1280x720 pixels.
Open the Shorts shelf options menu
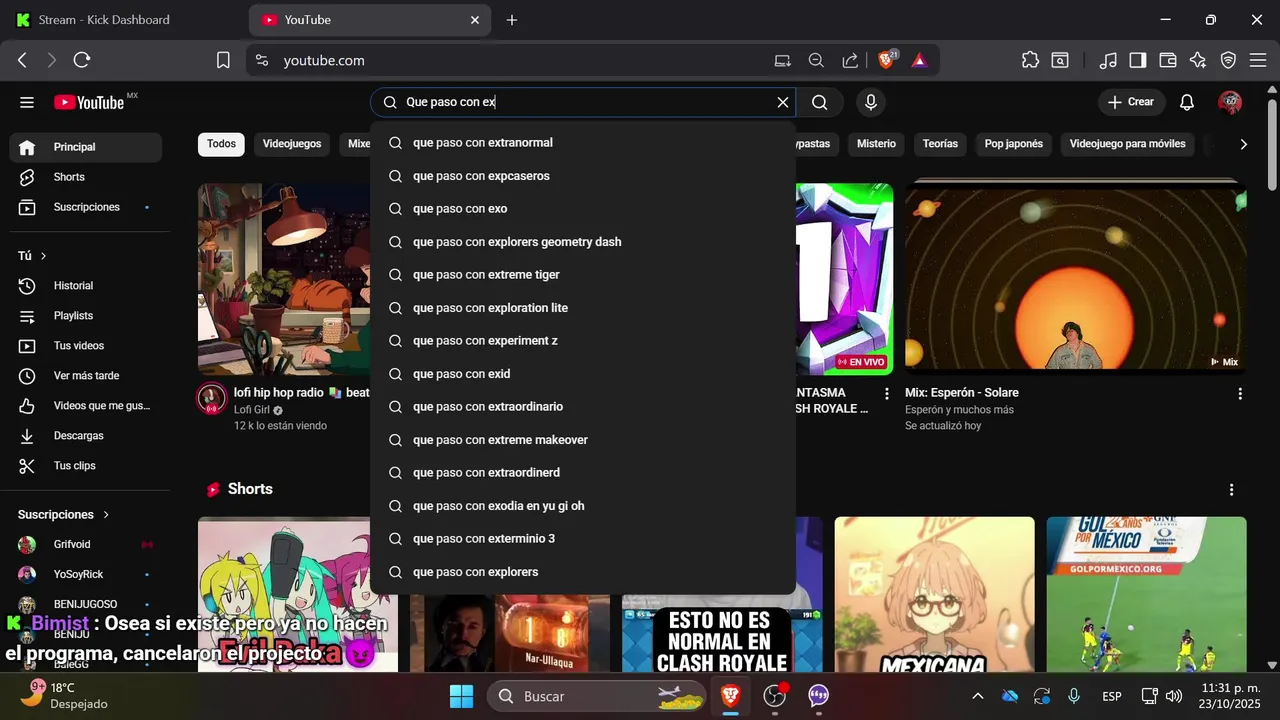point(1232,490)
